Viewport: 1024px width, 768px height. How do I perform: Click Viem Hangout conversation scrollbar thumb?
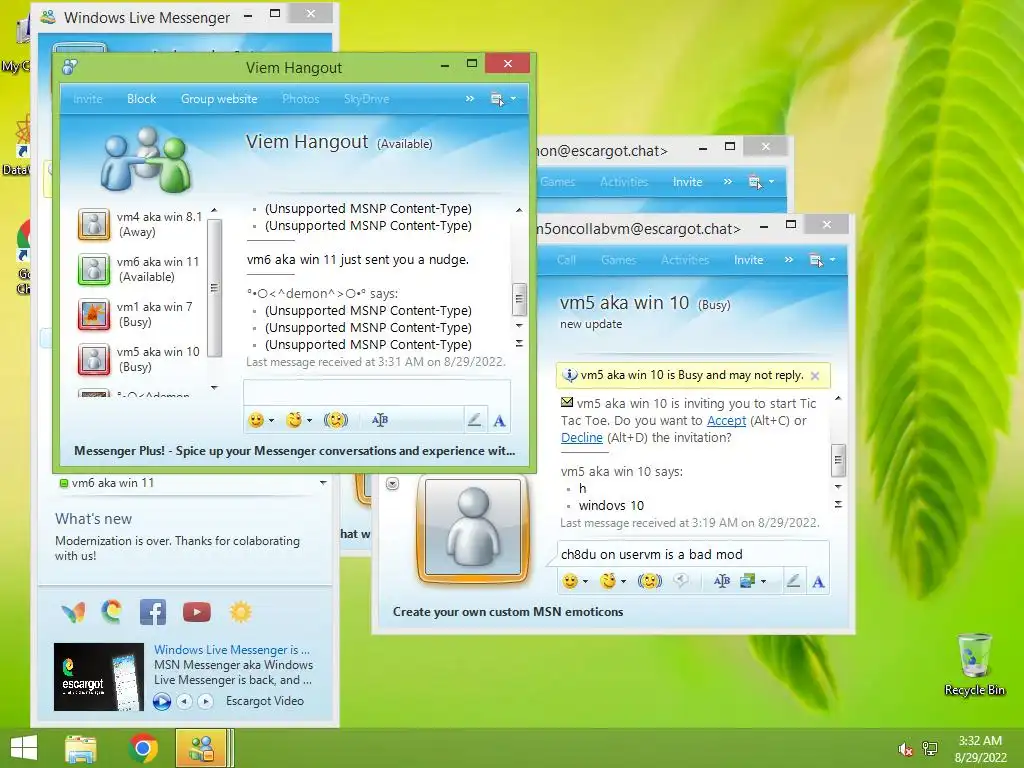click(x=519, y=299)
